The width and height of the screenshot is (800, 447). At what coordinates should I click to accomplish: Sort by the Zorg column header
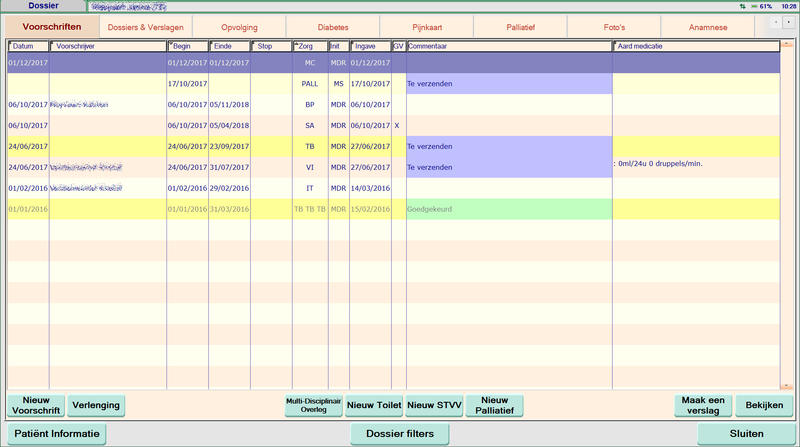point(309,46)
